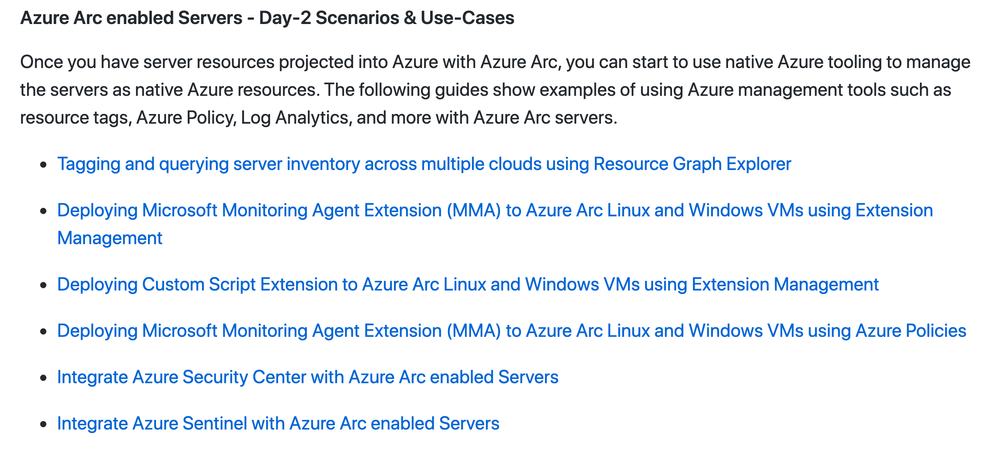This screenshot has height=452, width=998.
Task: Click the bullet before the Azure Security Center link
Action: (x=43, y=378)
